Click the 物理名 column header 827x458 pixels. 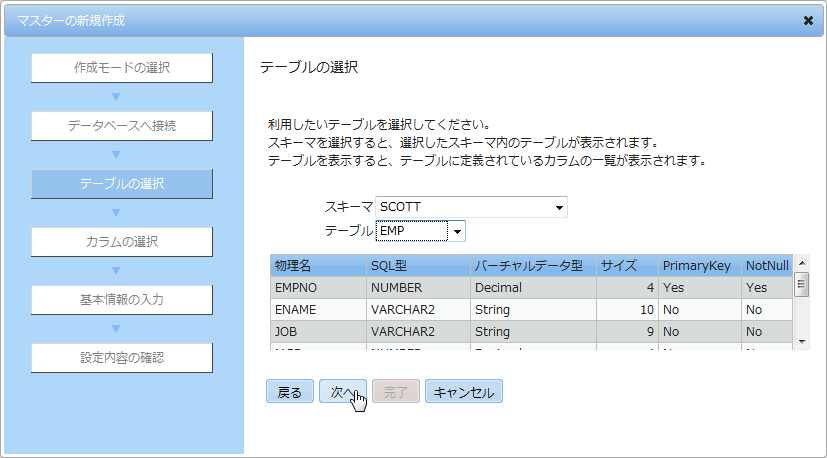[318, 266]
